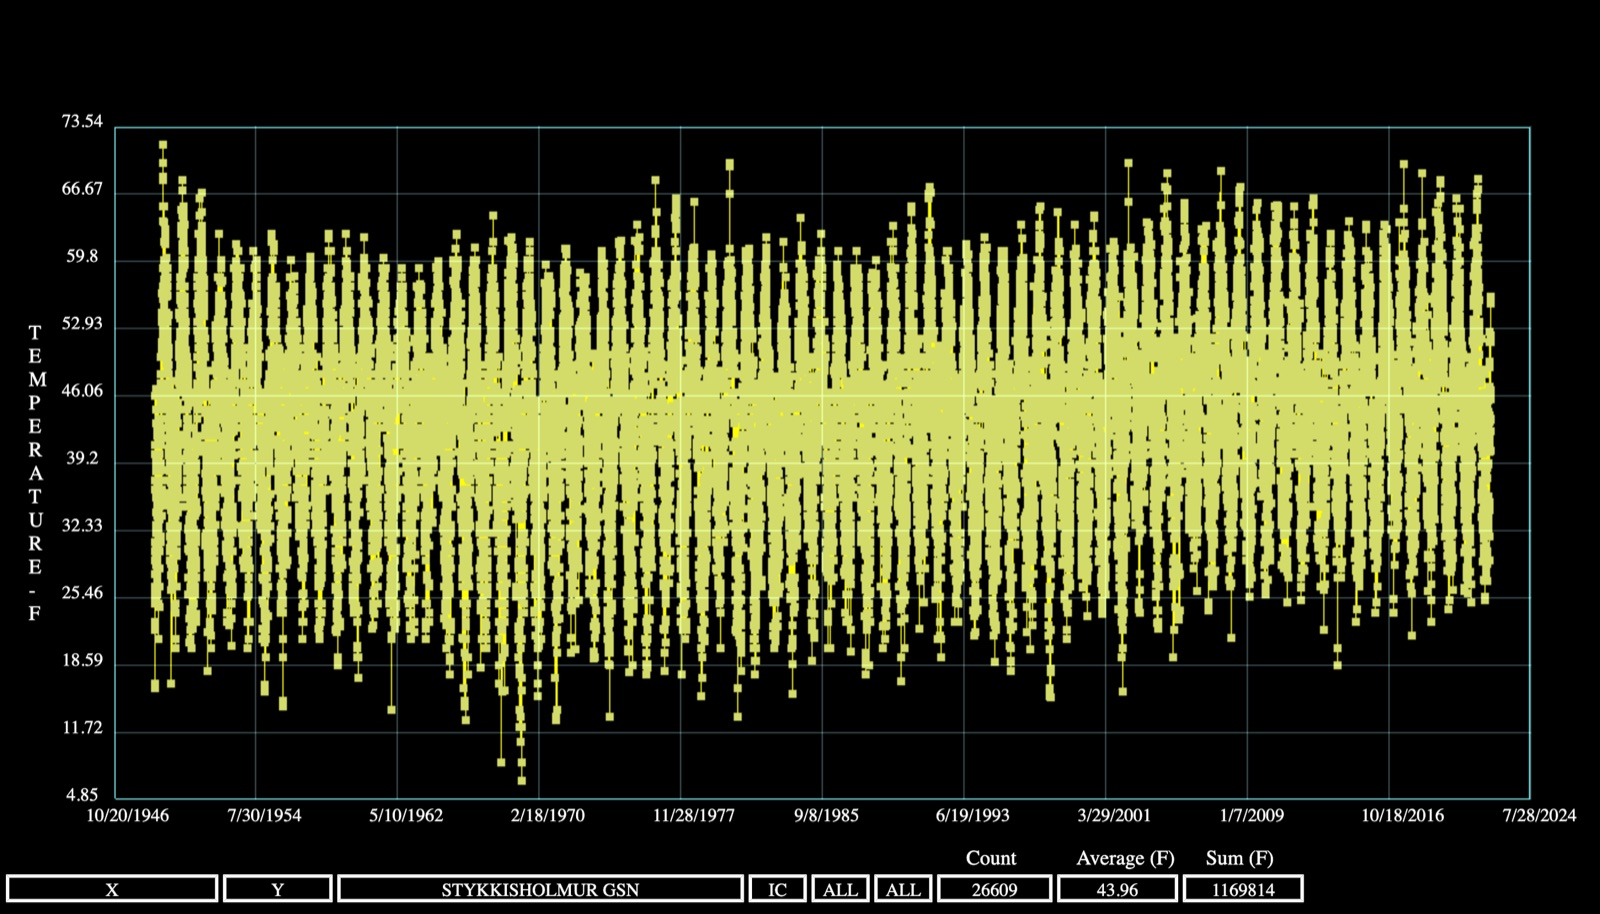Click the Sum (F) label
The height and width of the screenshot is (914, 1600).
pos(1240,858)
